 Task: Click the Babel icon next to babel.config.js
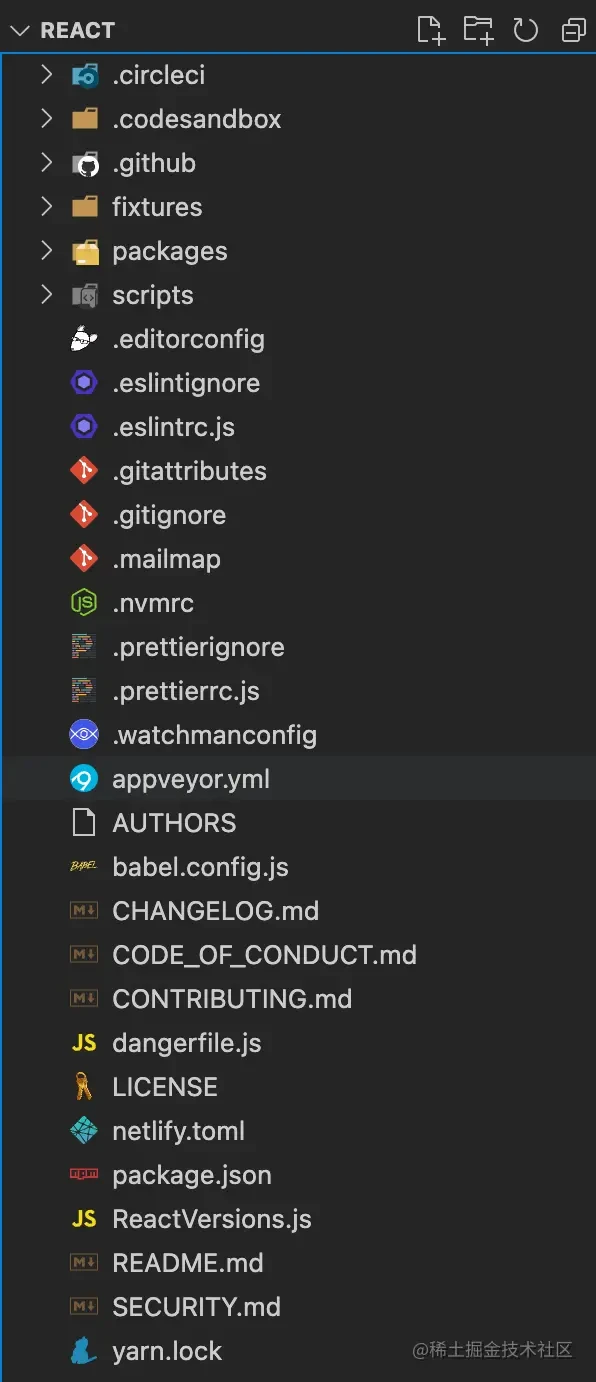coord(84,867)
